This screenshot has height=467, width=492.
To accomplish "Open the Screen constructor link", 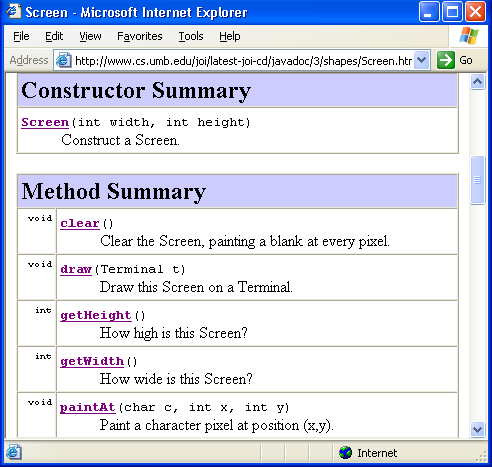I will (45, 122).
